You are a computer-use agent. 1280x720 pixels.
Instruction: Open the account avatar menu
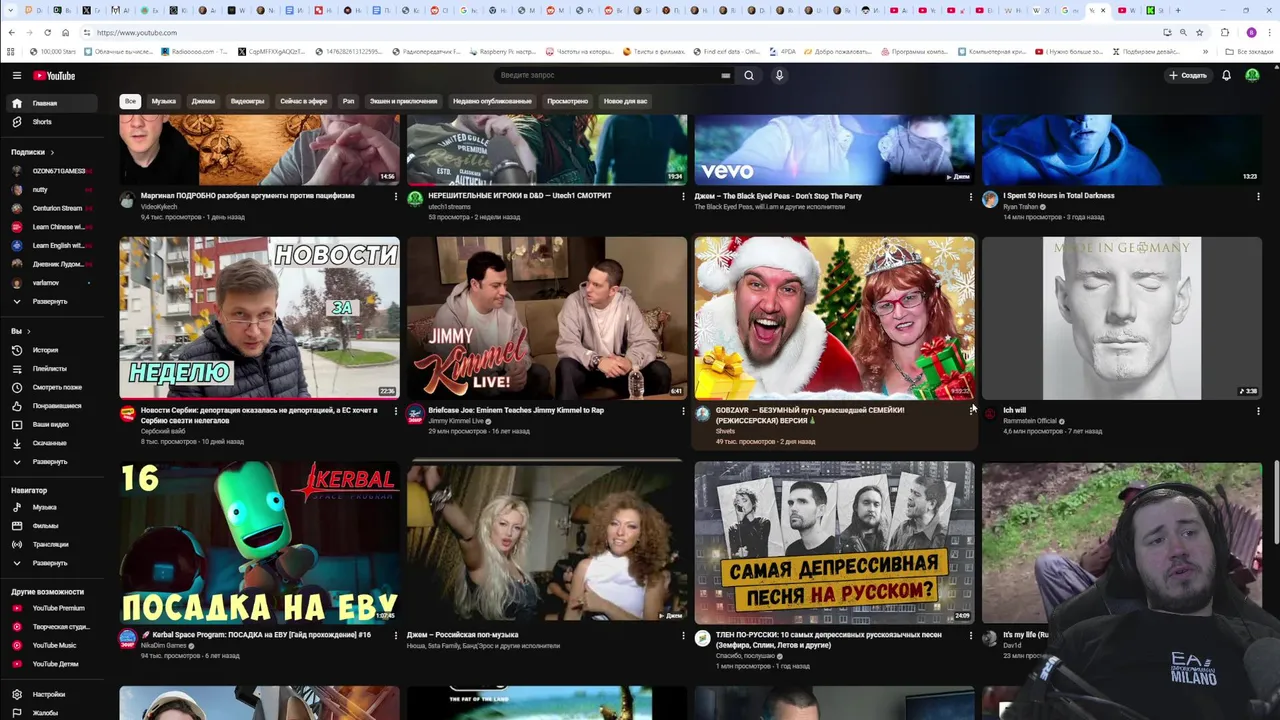point(1252,75)
